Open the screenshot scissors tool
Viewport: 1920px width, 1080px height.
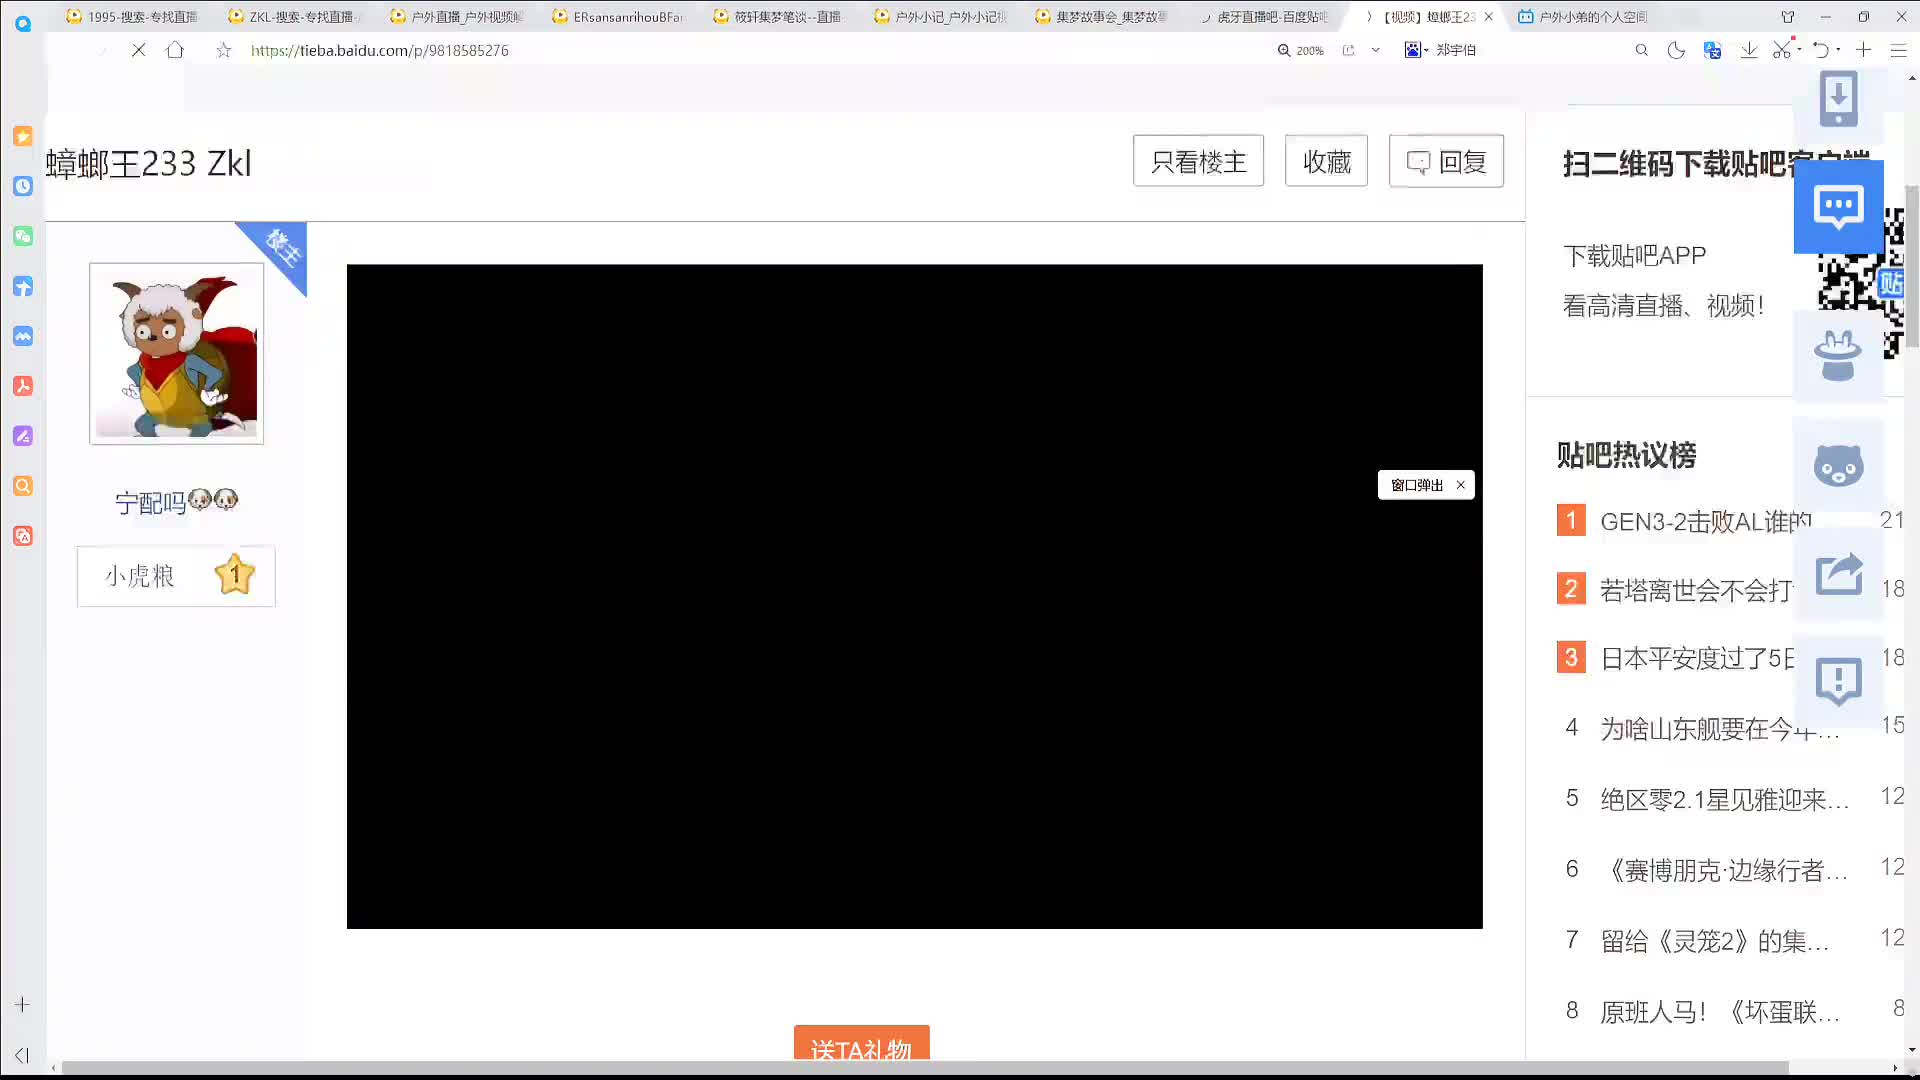click(x=1781, y=50)
